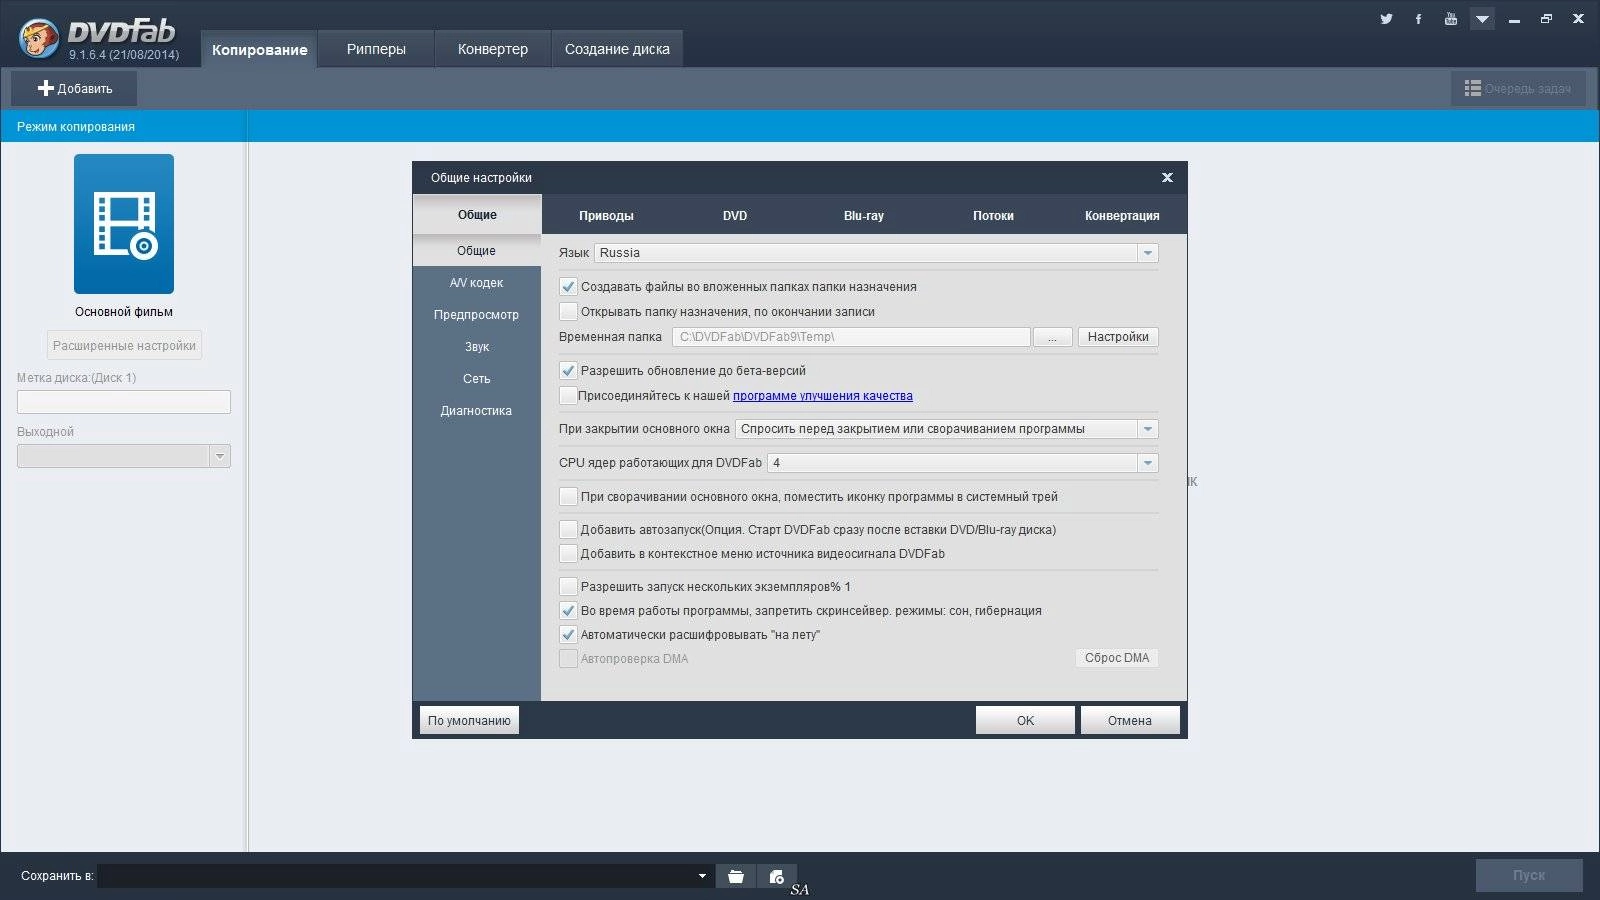Viewport: 1600px width, 900px height.
Task: Click the По умолчанию button
Action: point(469,720)
